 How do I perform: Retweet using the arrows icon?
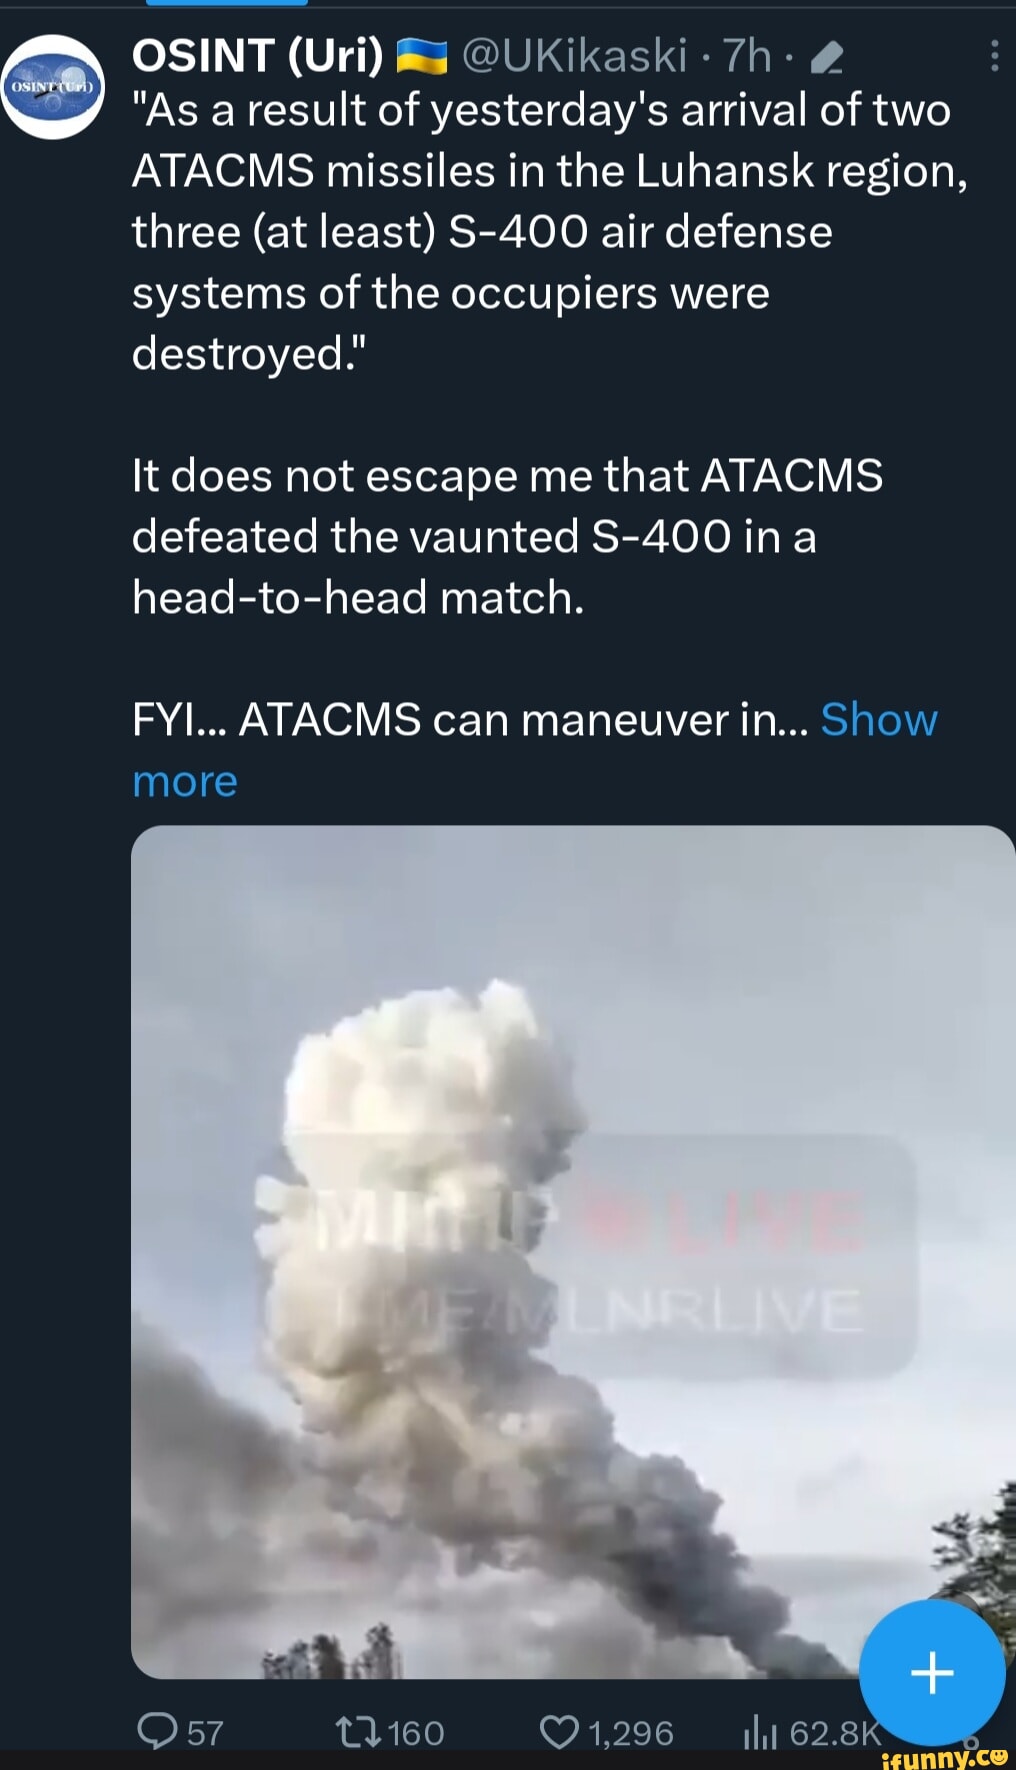(x=359, y=1731)
